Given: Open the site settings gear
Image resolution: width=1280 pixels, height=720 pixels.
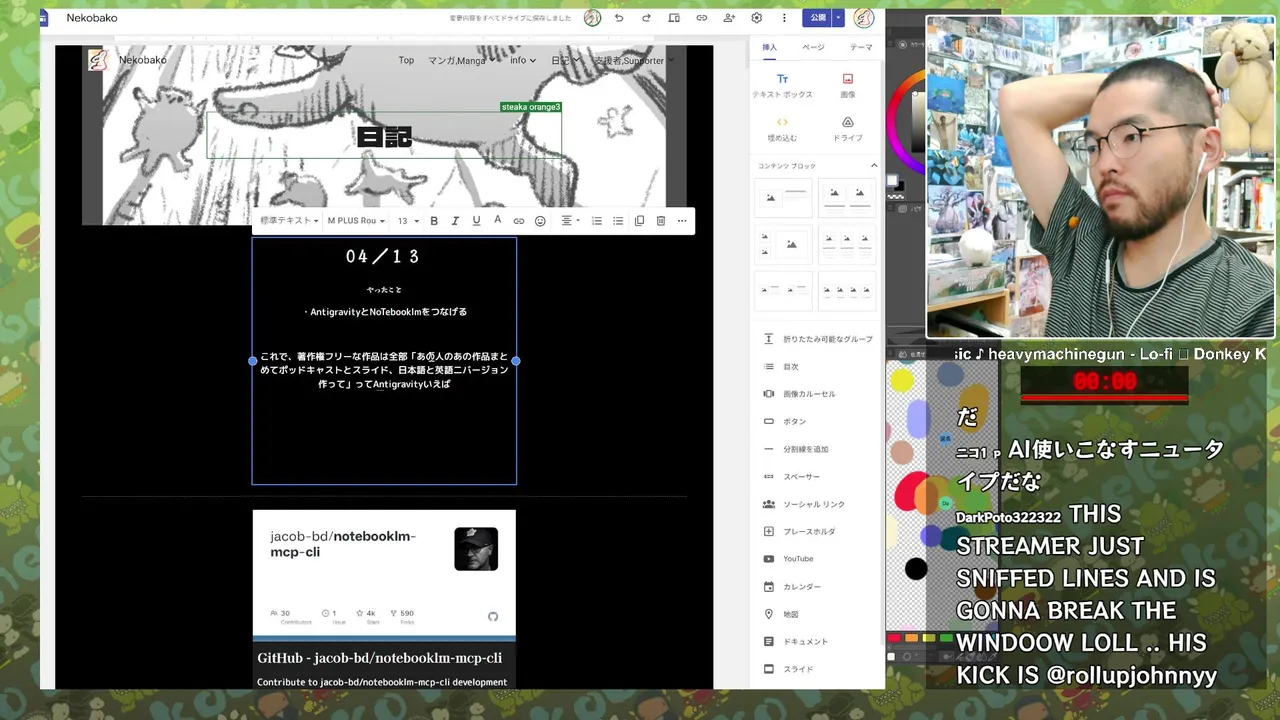Looking at the screenshot, I should 757,18.
